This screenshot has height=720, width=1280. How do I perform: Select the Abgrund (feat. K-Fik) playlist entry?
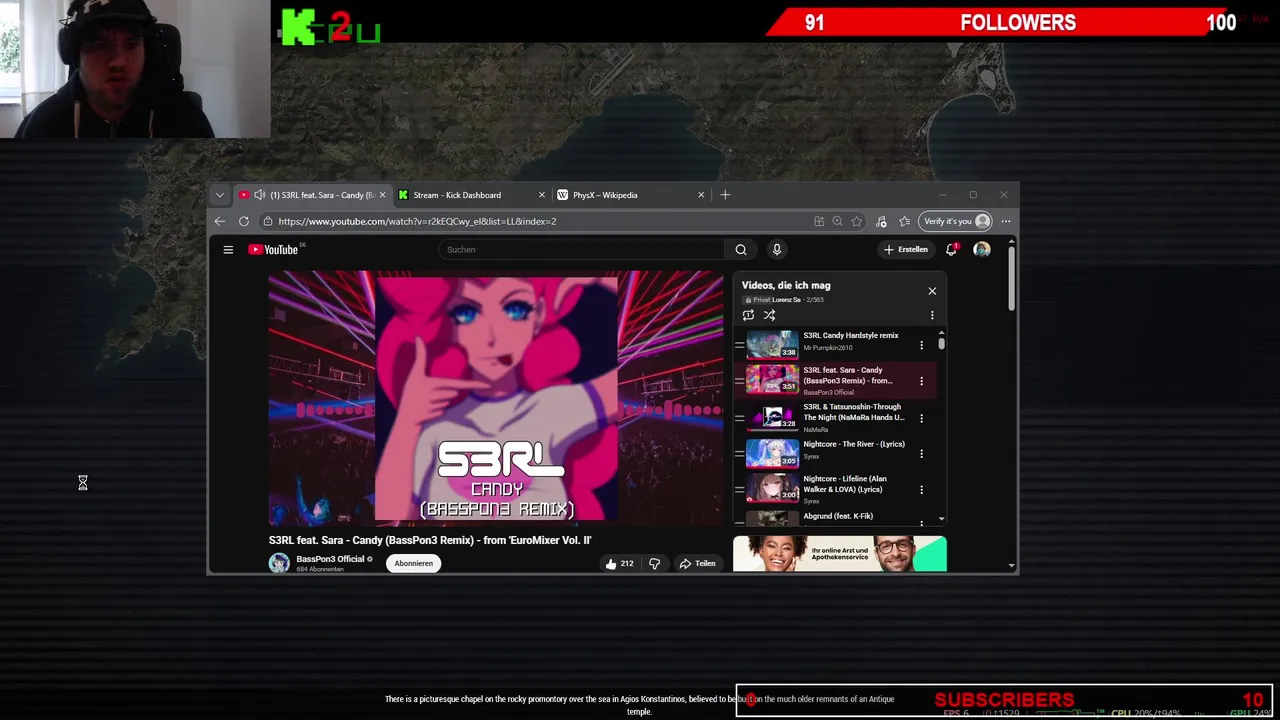click(x=838, y=517)
